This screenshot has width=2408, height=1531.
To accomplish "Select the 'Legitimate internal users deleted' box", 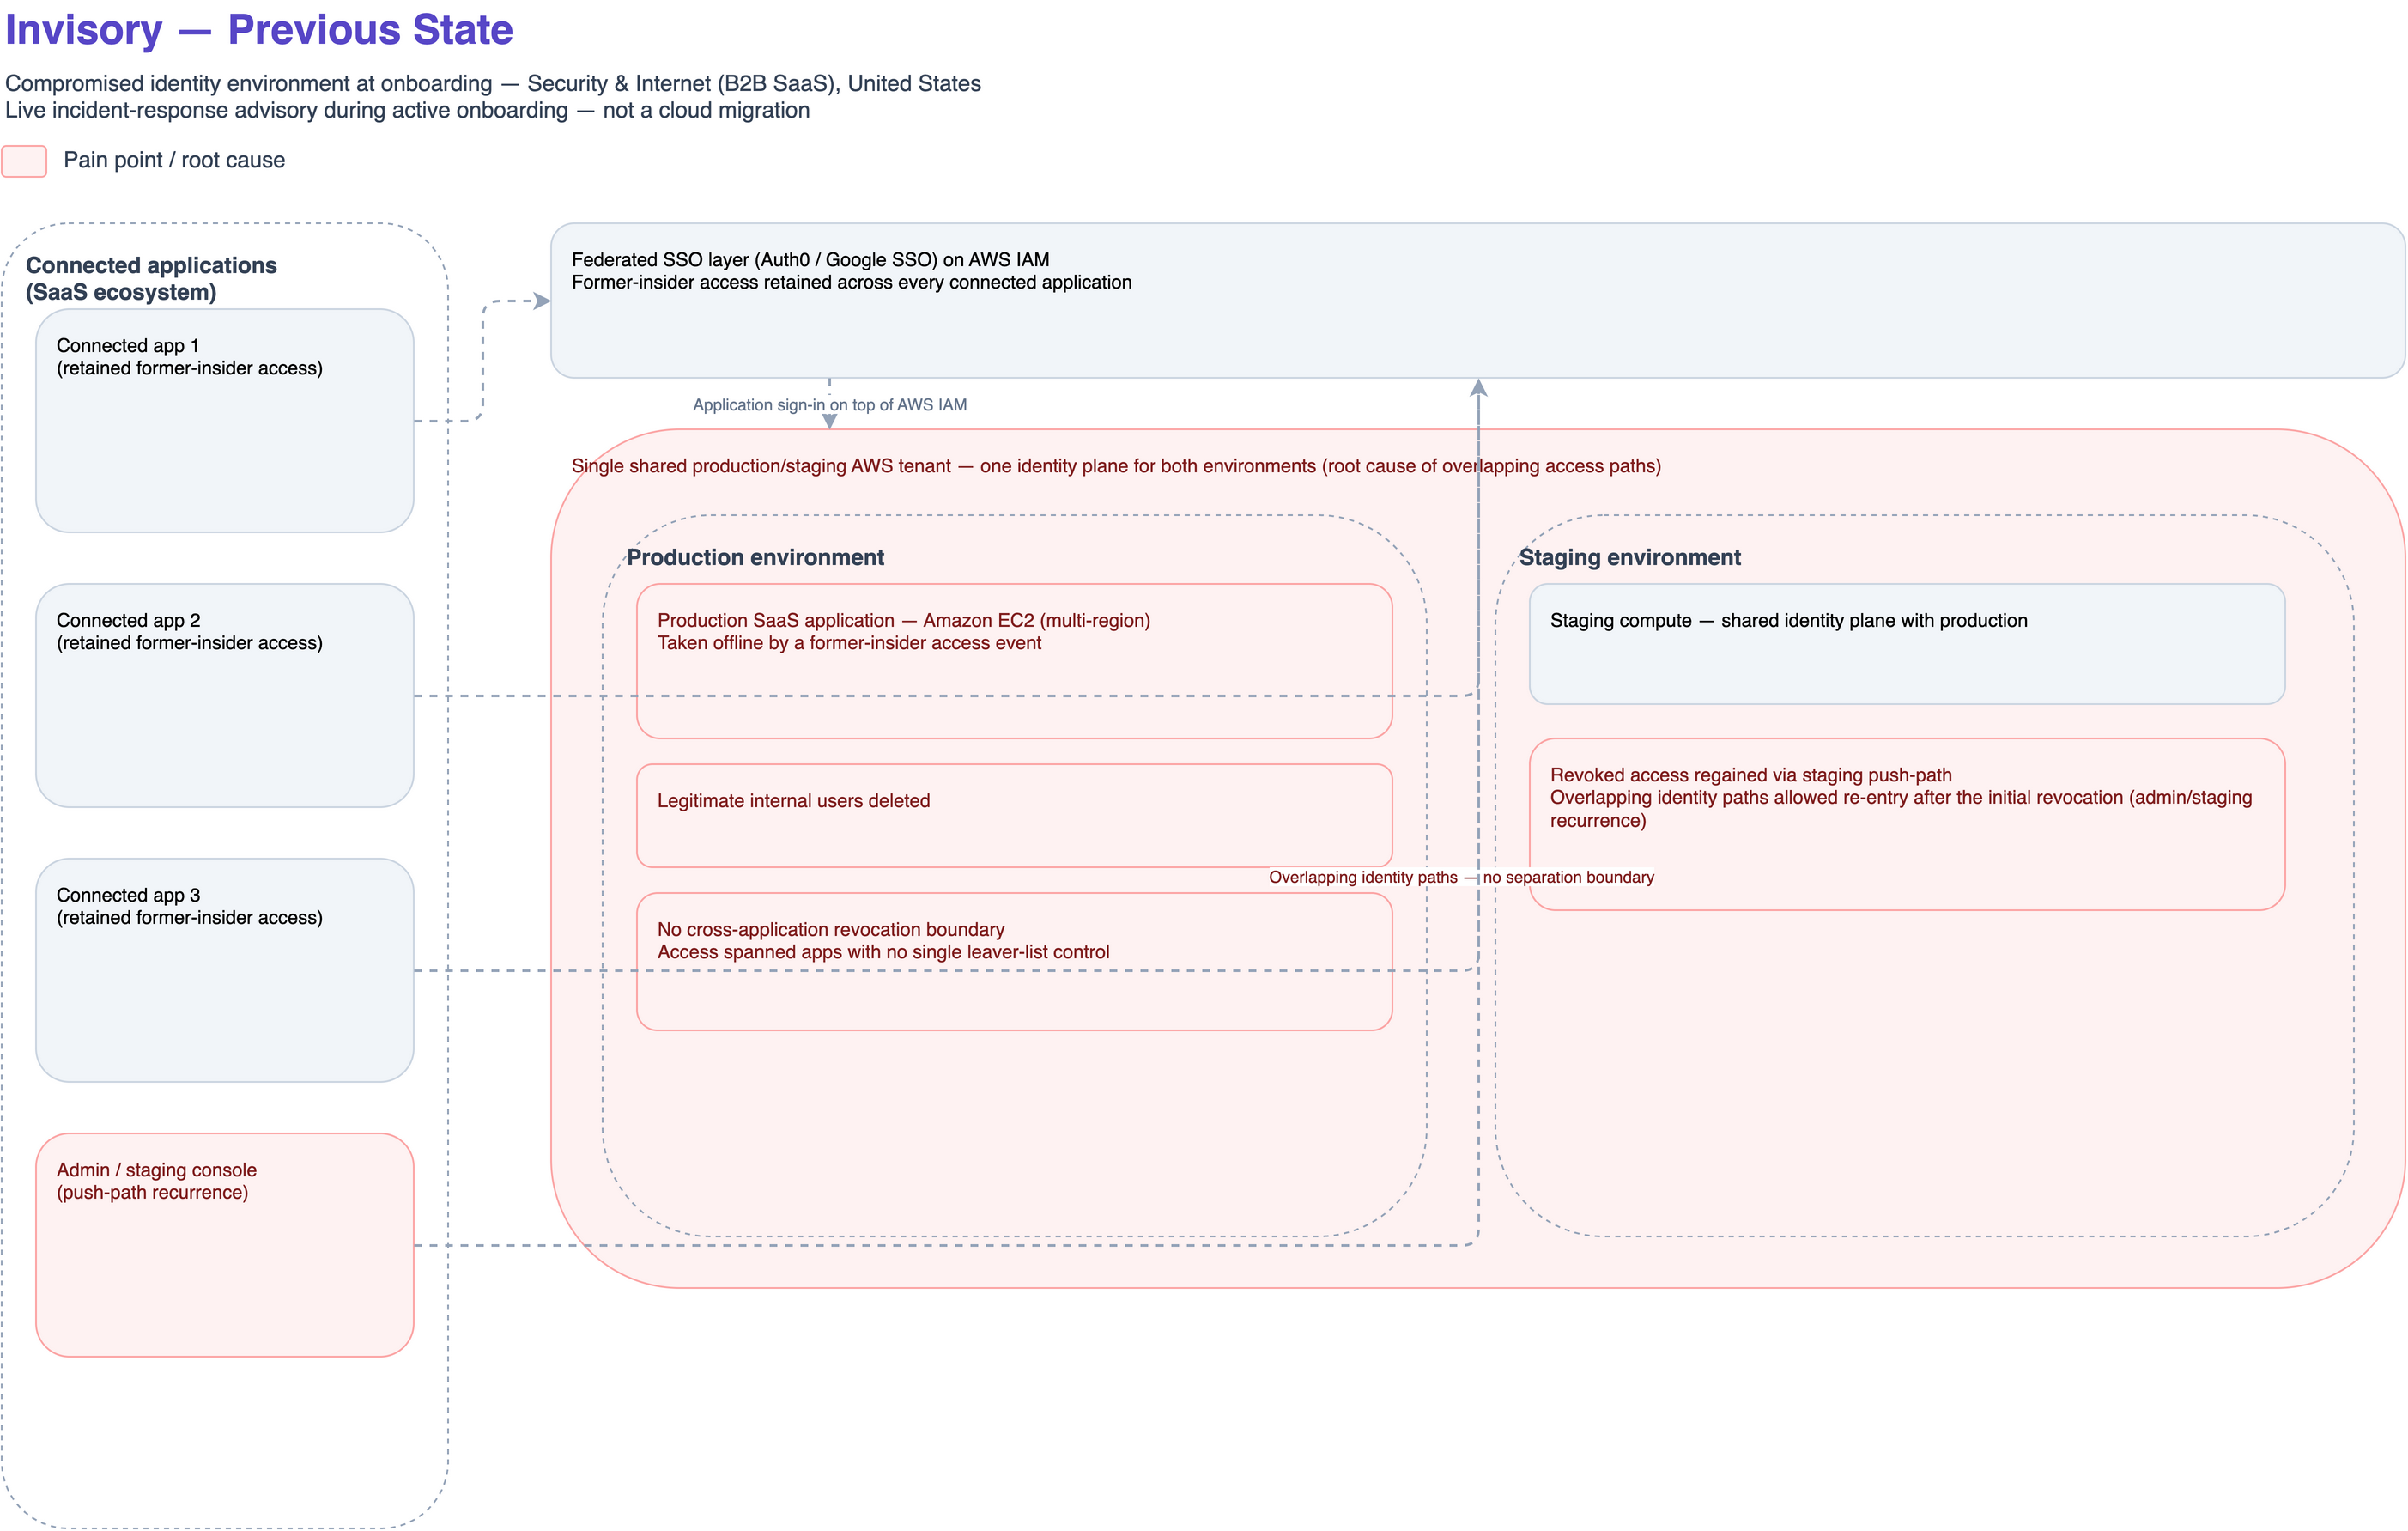I will click(x=1014, y=815).
